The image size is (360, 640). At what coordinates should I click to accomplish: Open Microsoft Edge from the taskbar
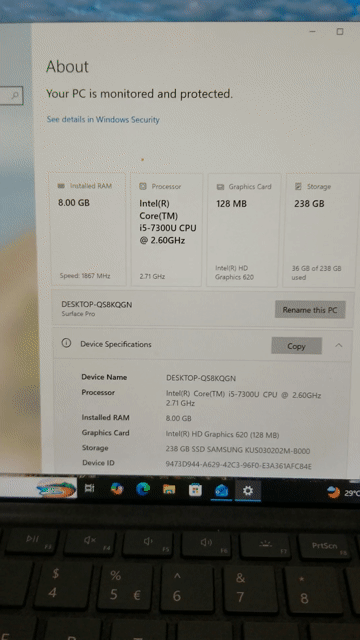pos(143,489)
